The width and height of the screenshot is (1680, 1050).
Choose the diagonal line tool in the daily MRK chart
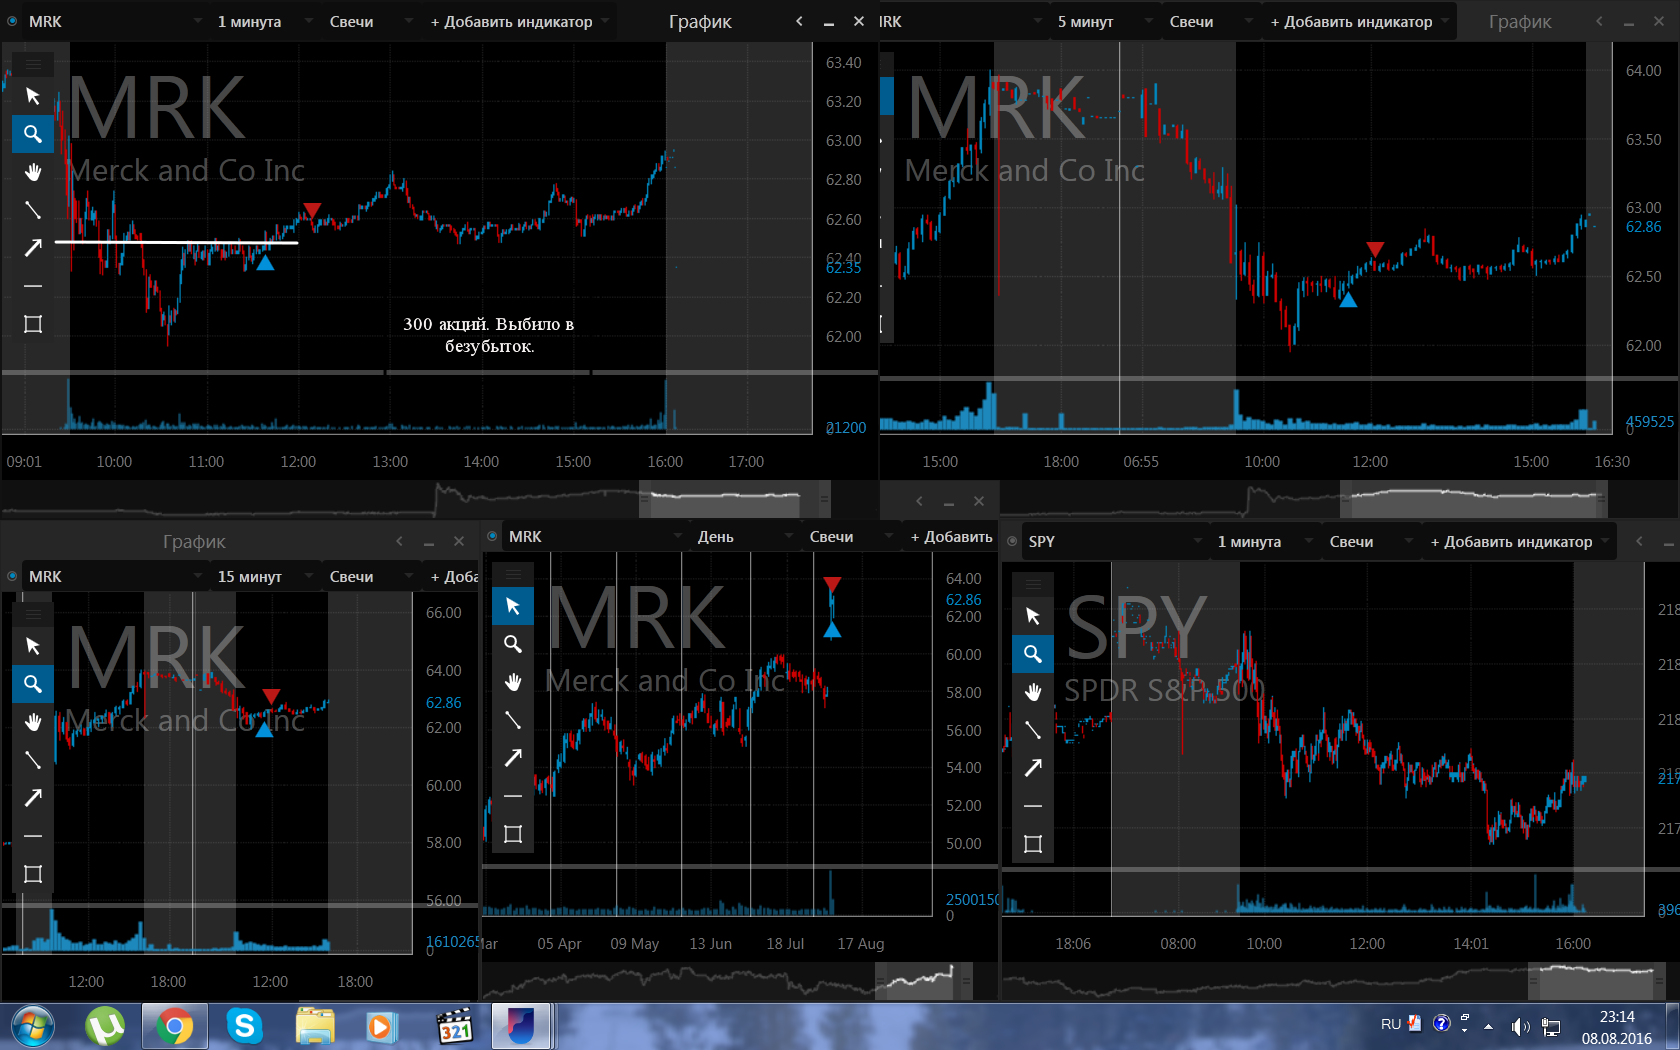(x=513, y=720)
